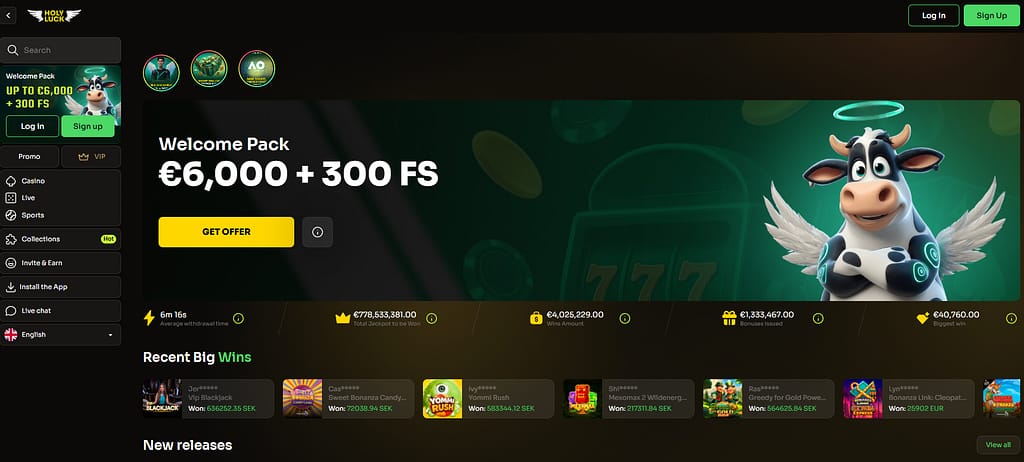The width and height of the screenshot is (1024, 462).
Task: Open info icon next to Total Jackpot
Action: pos(432,318)
